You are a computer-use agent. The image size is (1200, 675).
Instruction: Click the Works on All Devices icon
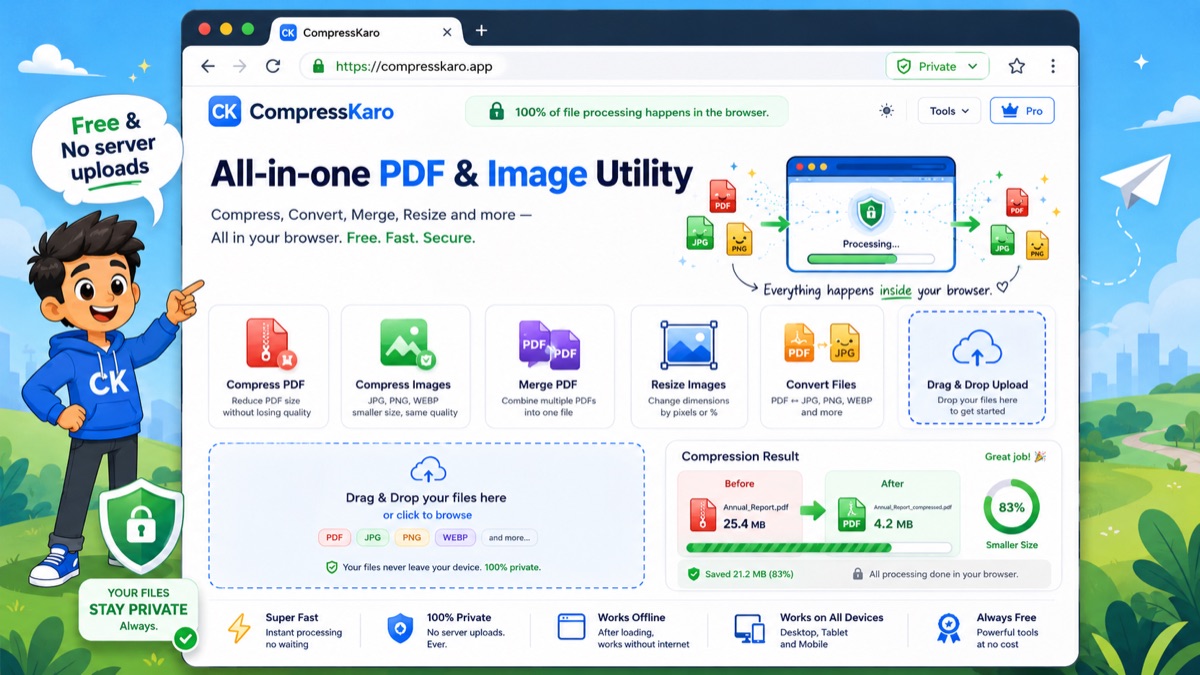click(749, 628)
